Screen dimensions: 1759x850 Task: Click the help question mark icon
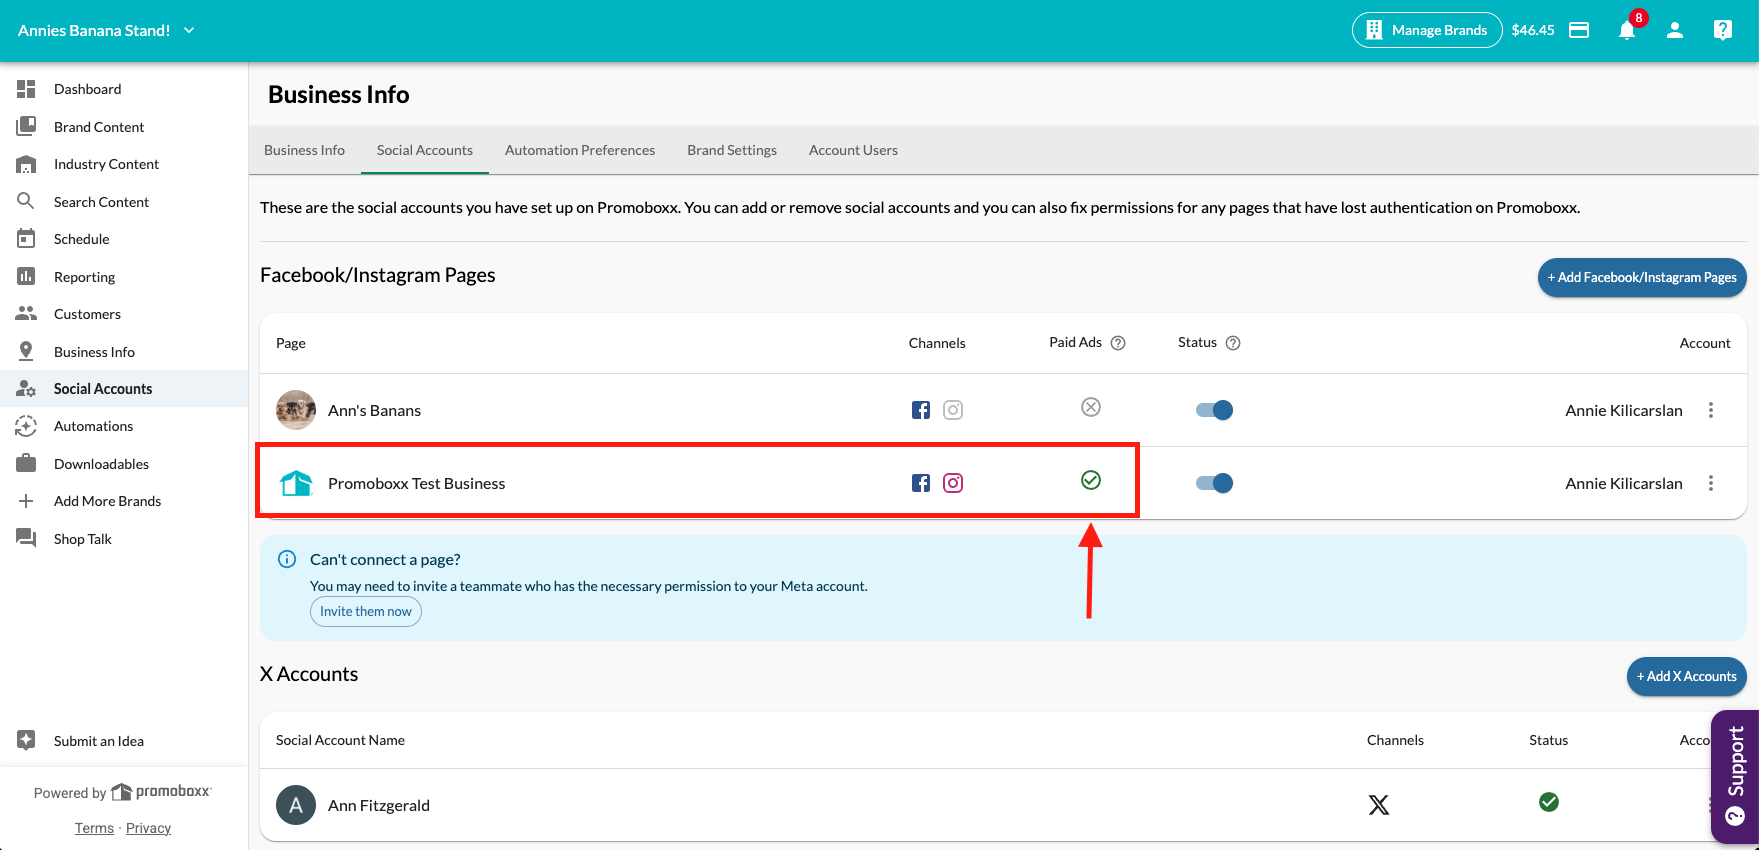1722,30
